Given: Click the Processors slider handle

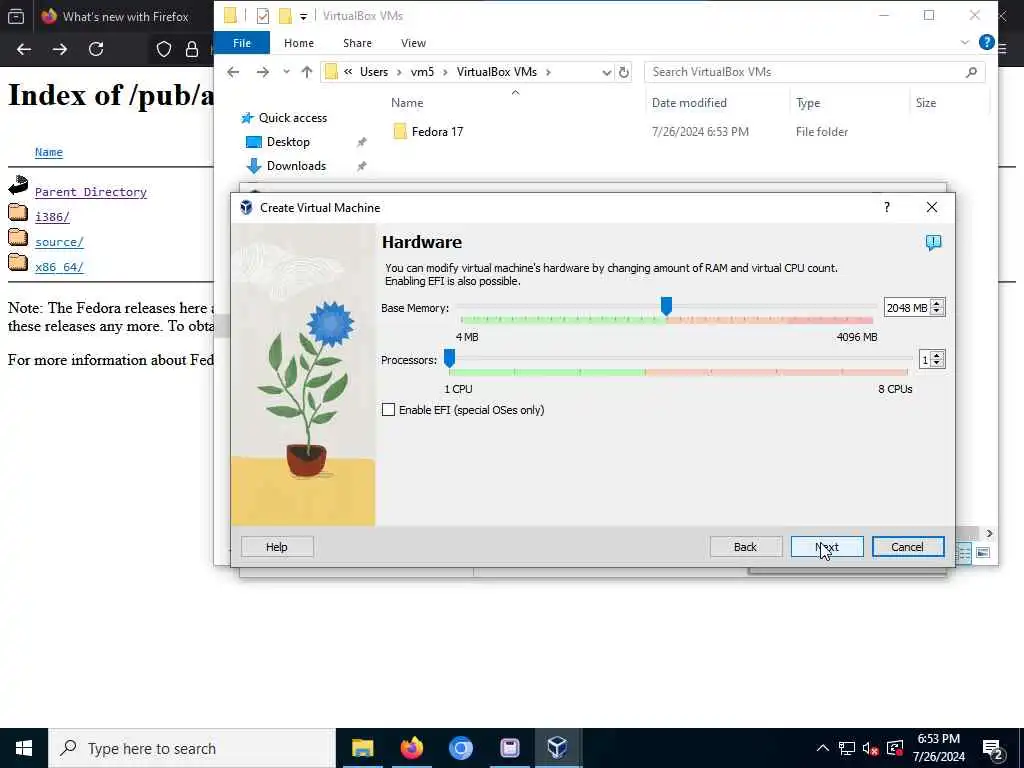Looking at the screenshot, I should [x=449, y=358].
